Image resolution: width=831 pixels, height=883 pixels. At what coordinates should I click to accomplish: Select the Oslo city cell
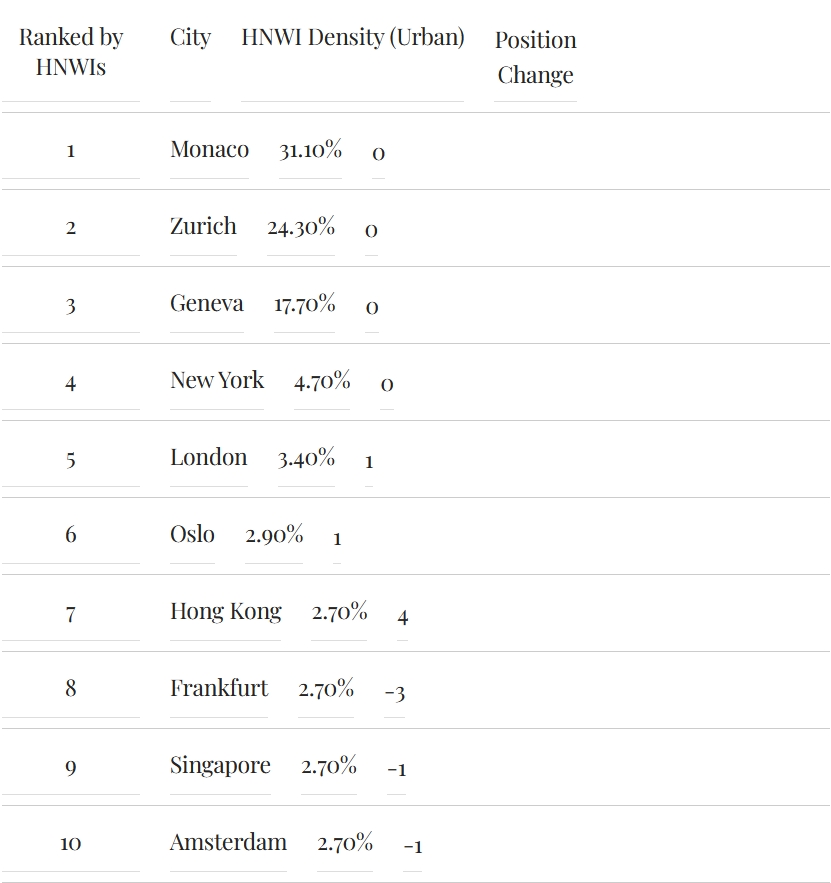(x=192, y=535)
